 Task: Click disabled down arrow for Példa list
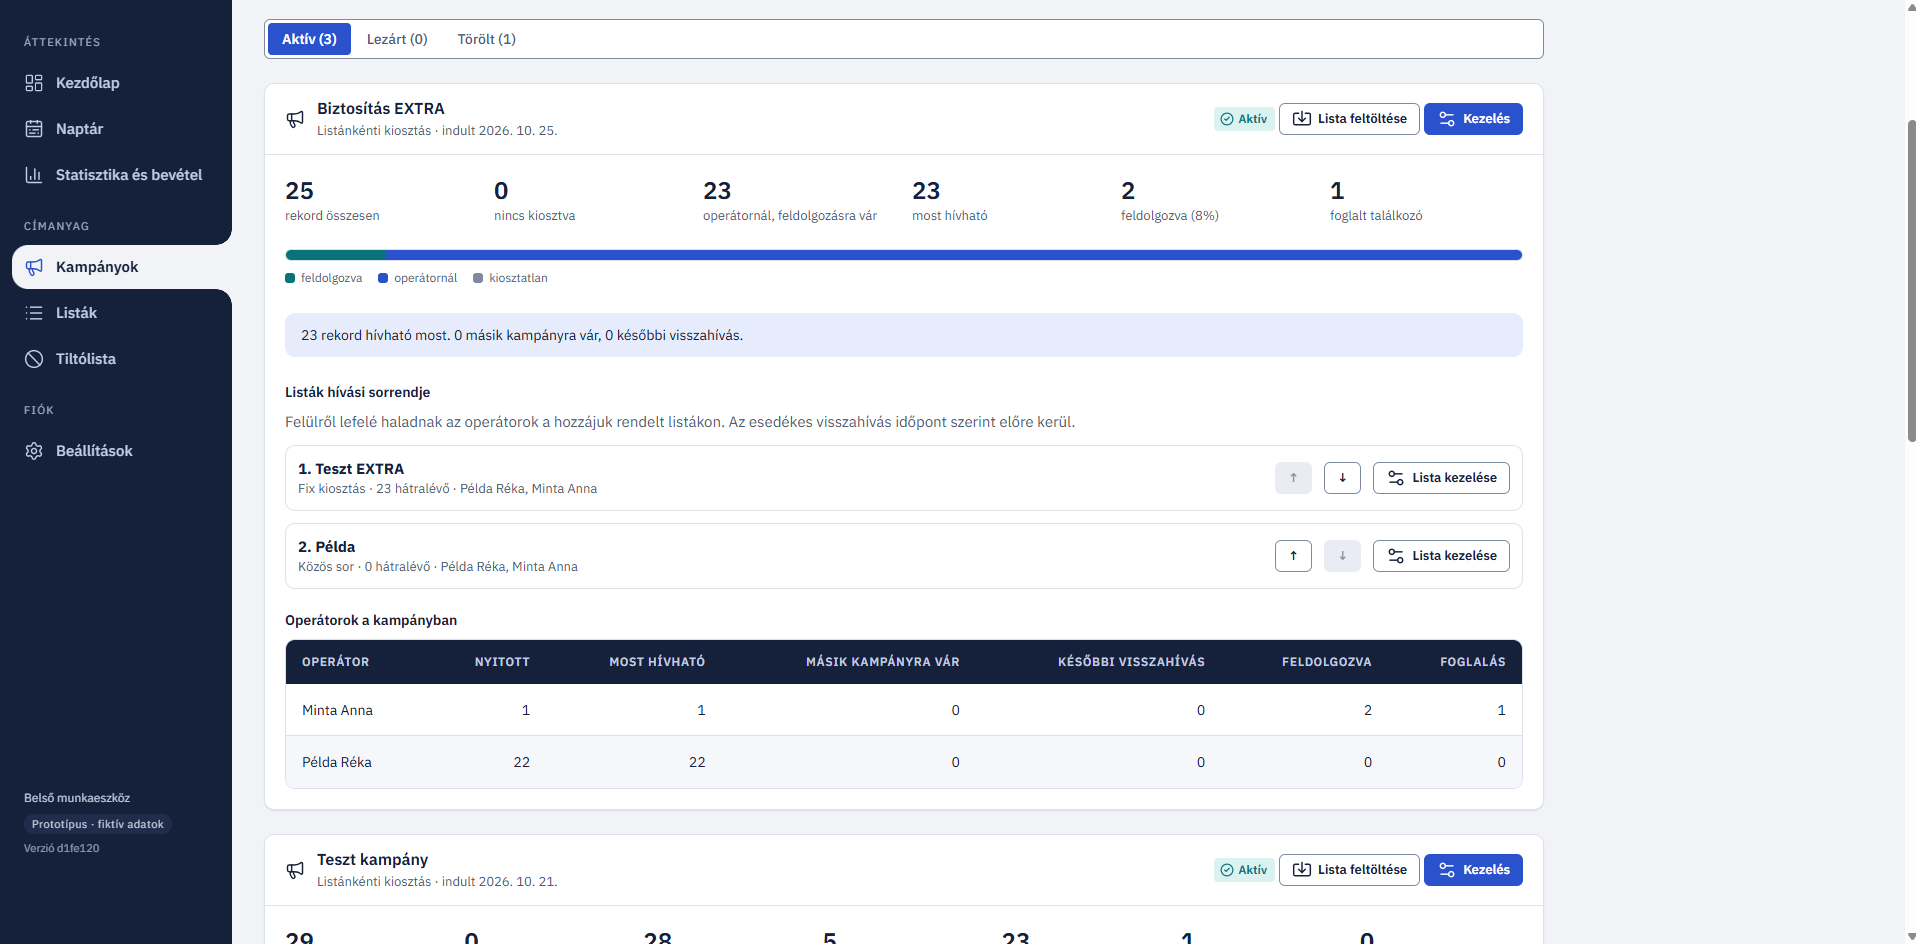(x=1342, y=556)
